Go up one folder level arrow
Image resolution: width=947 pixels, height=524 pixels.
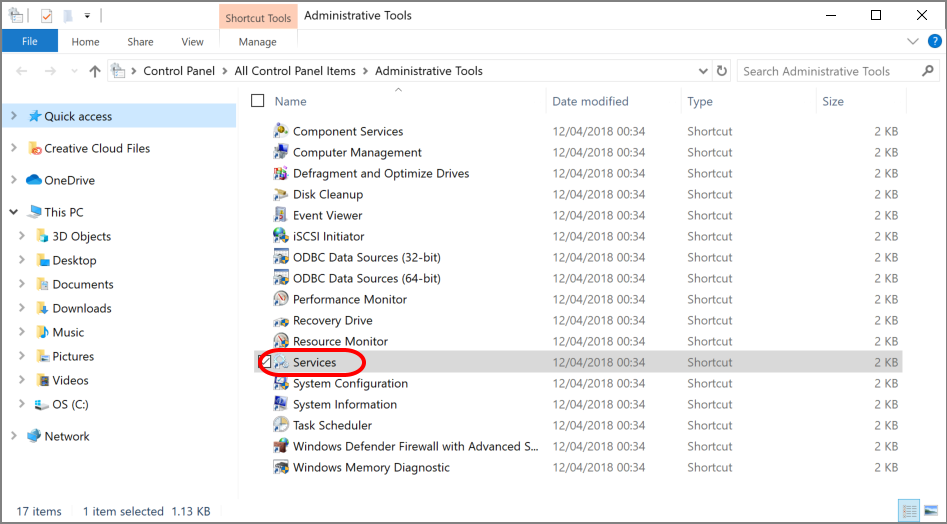[95, 71]
